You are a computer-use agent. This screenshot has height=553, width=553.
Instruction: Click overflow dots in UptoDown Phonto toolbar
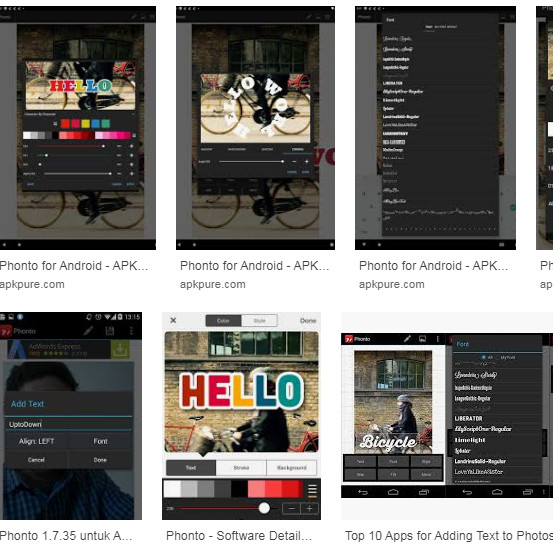click(131, 331)
